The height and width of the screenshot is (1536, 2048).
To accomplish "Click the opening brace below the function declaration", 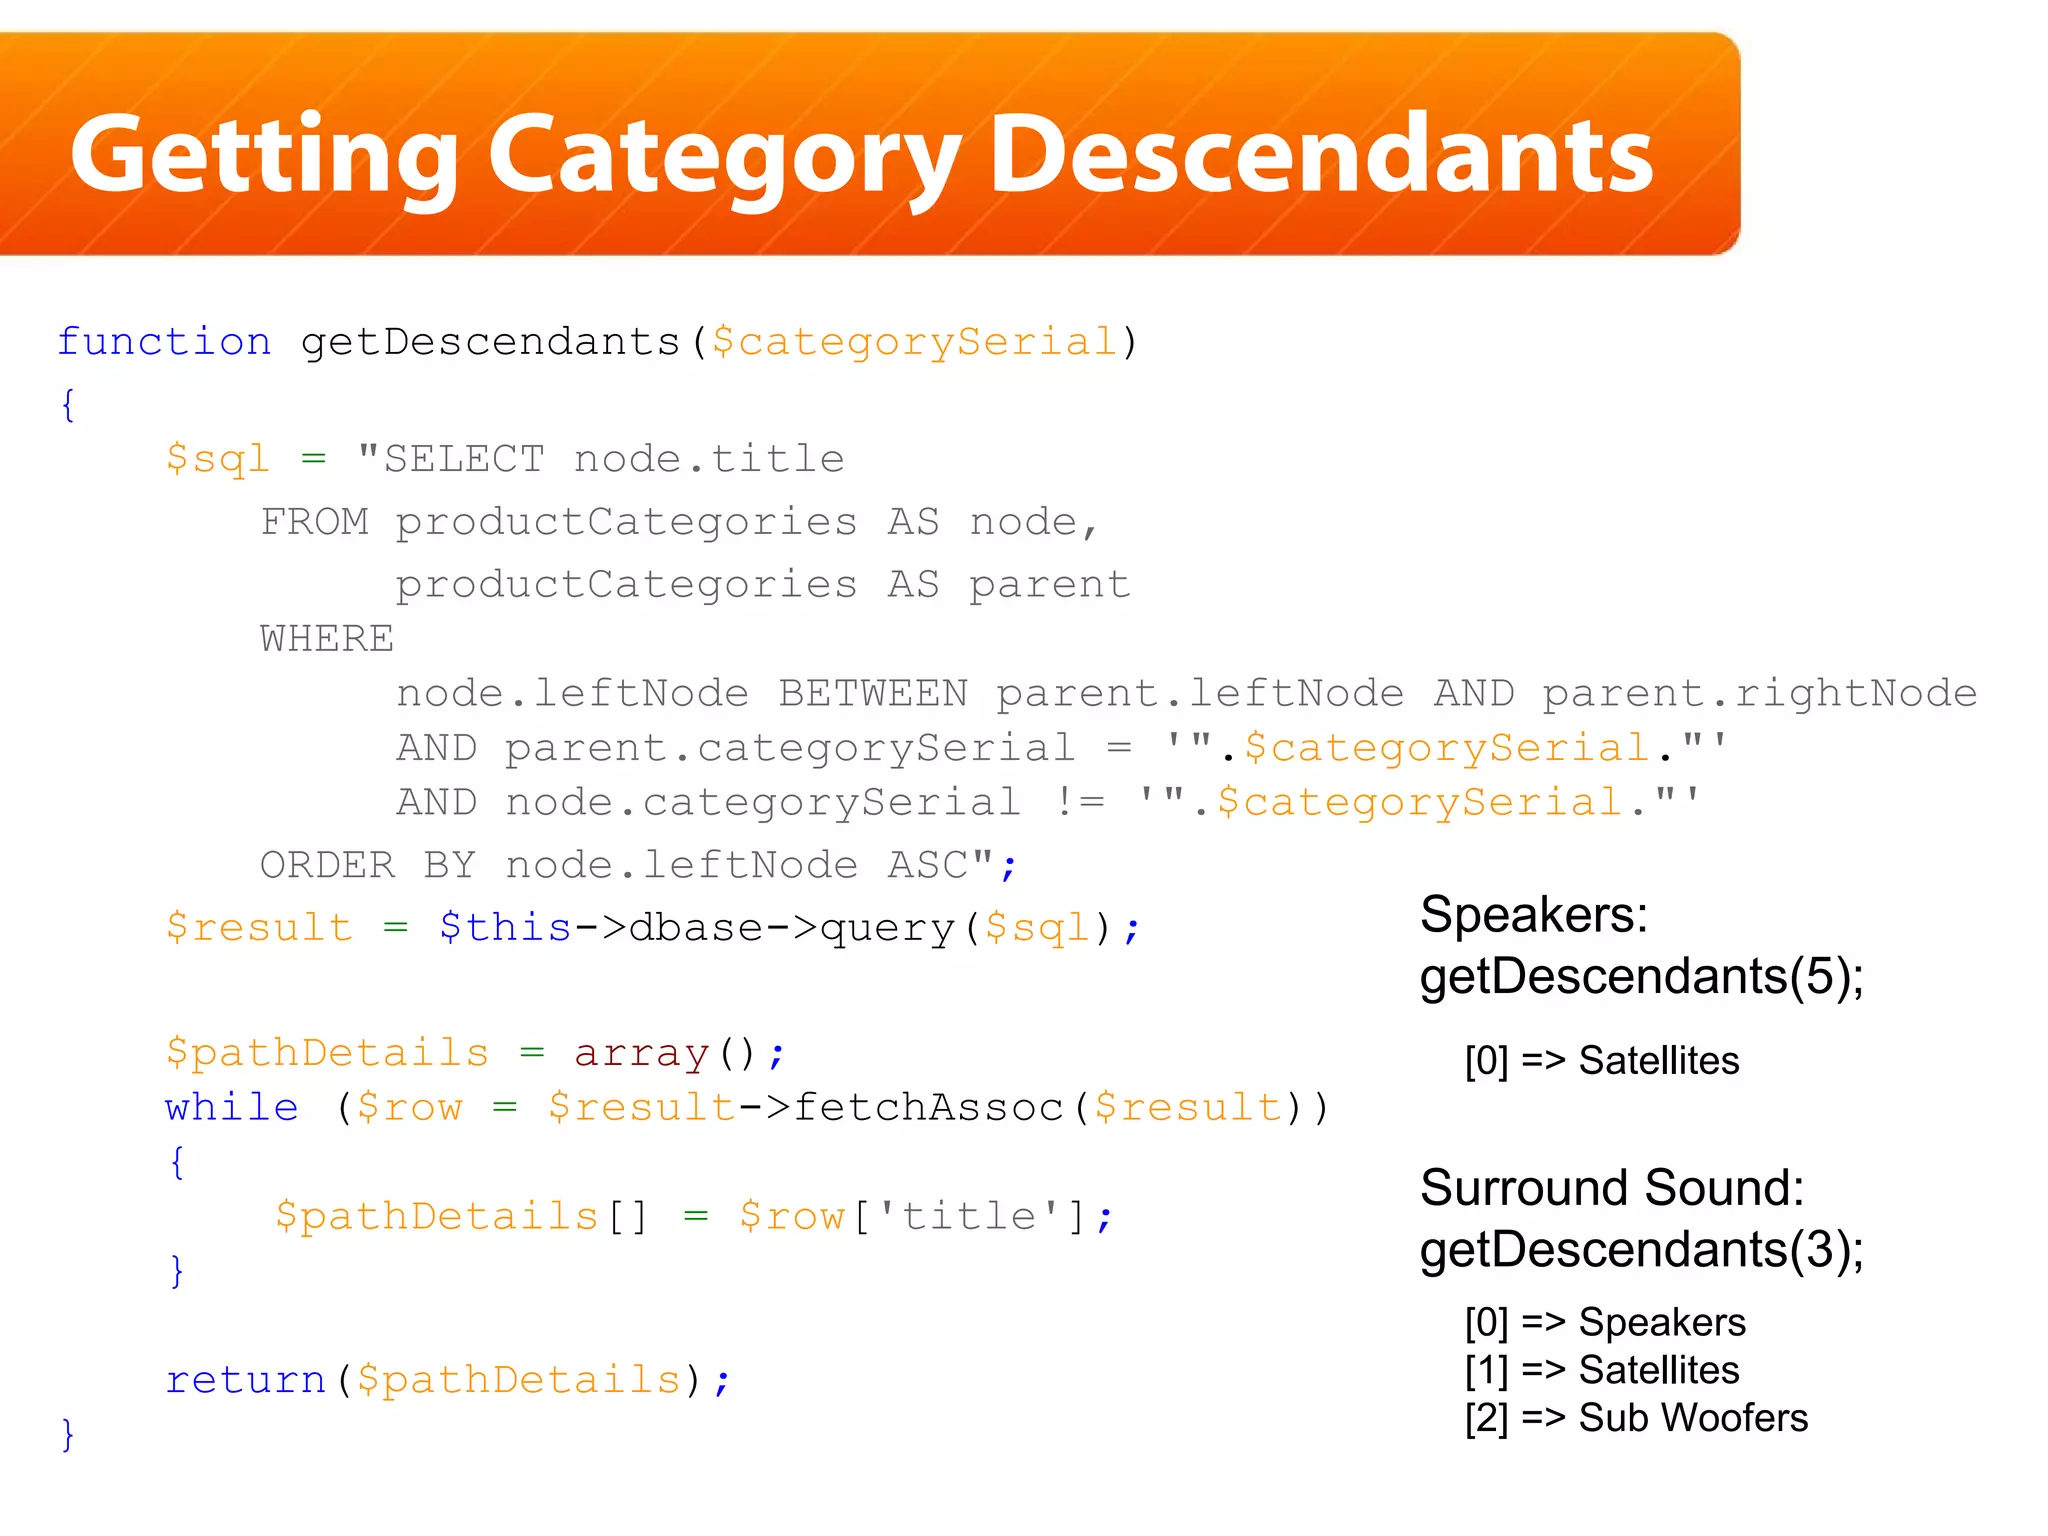I will 68,405.
